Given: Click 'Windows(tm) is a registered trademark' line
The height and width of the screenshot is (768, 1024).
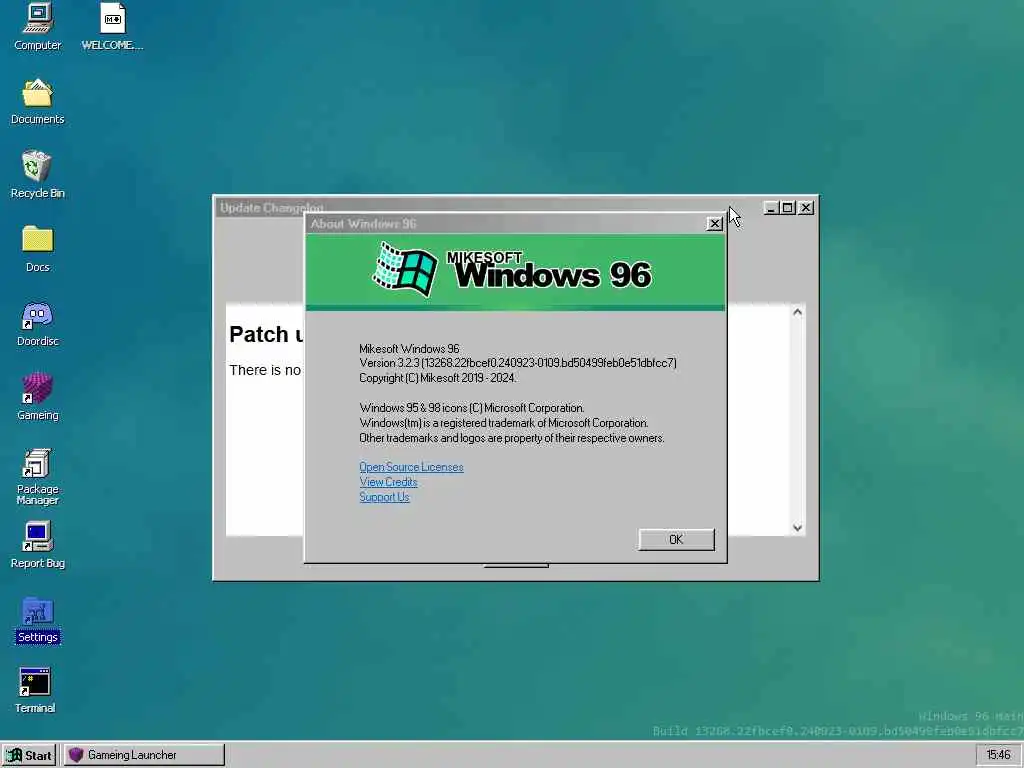Looking at the screenshot, I should [x=504, y=423].
